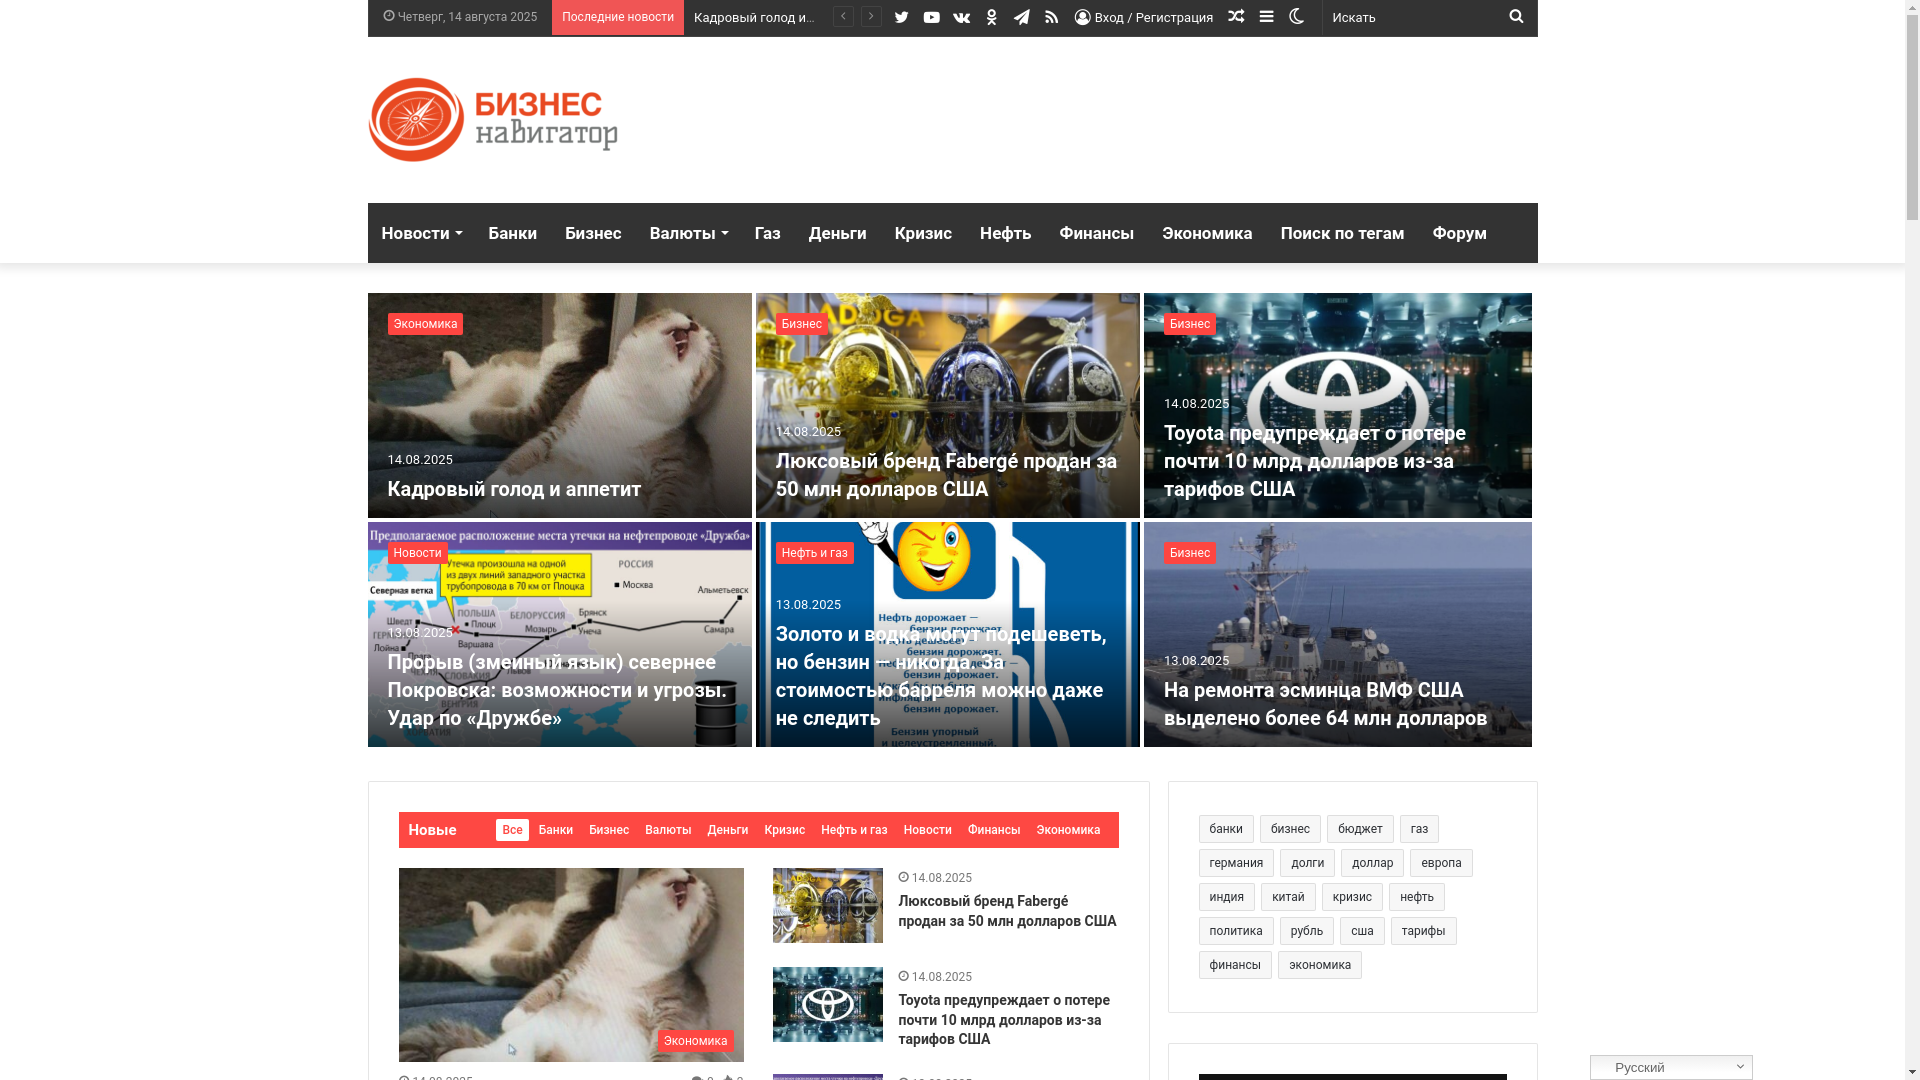Image resolution: width=1920 pixels, height=1080 pixels.
Task: Click the search magnifier icon
Action: click(x=1516, y=17)
